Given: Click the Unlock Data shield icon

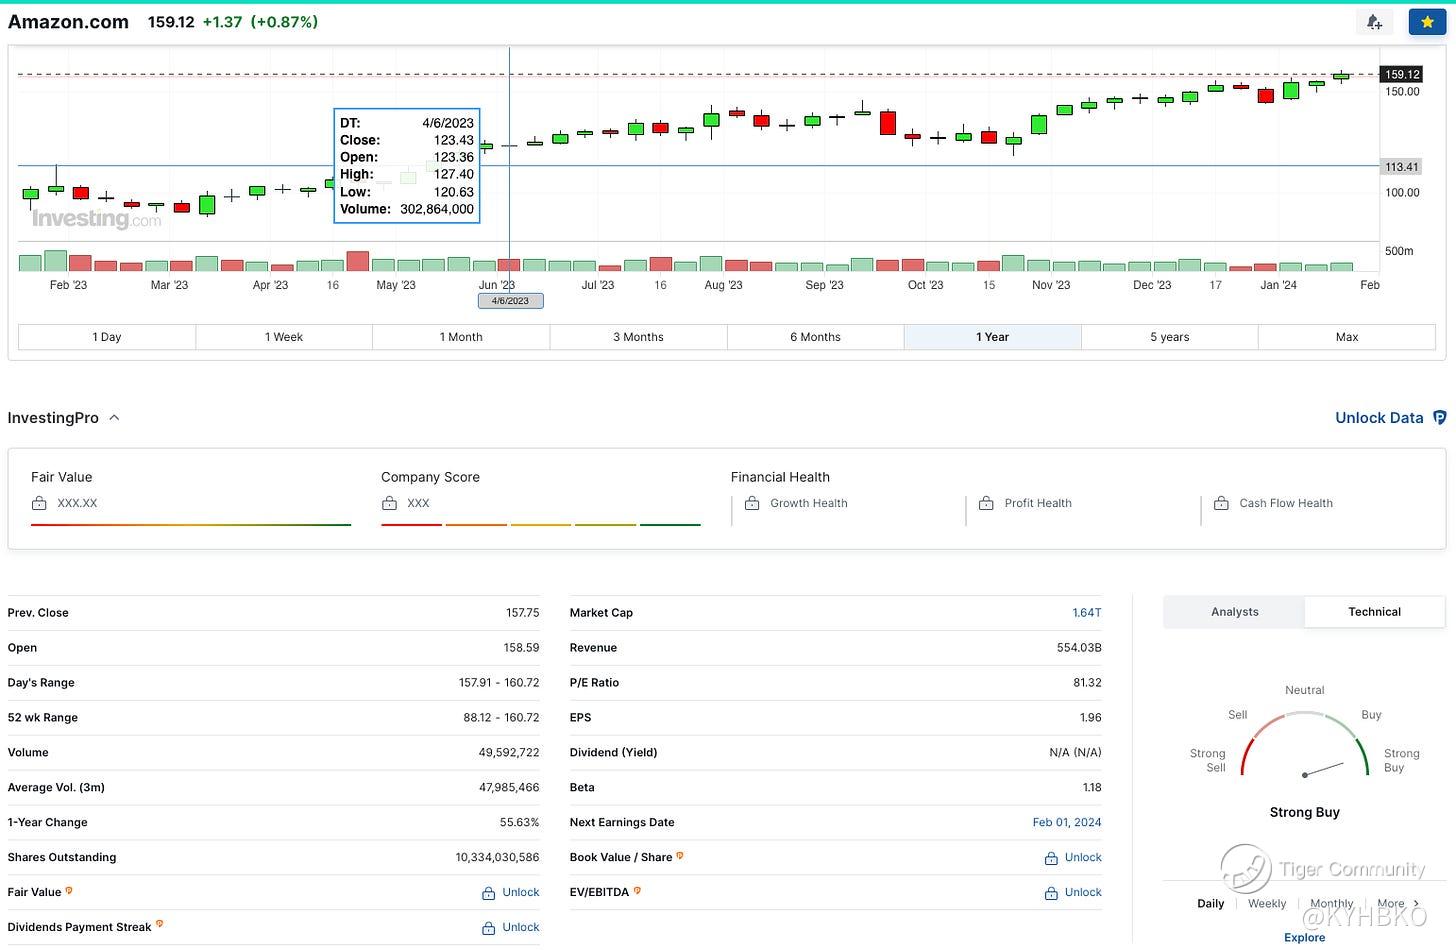Looking at the screenshot, I should (1439, 418).
